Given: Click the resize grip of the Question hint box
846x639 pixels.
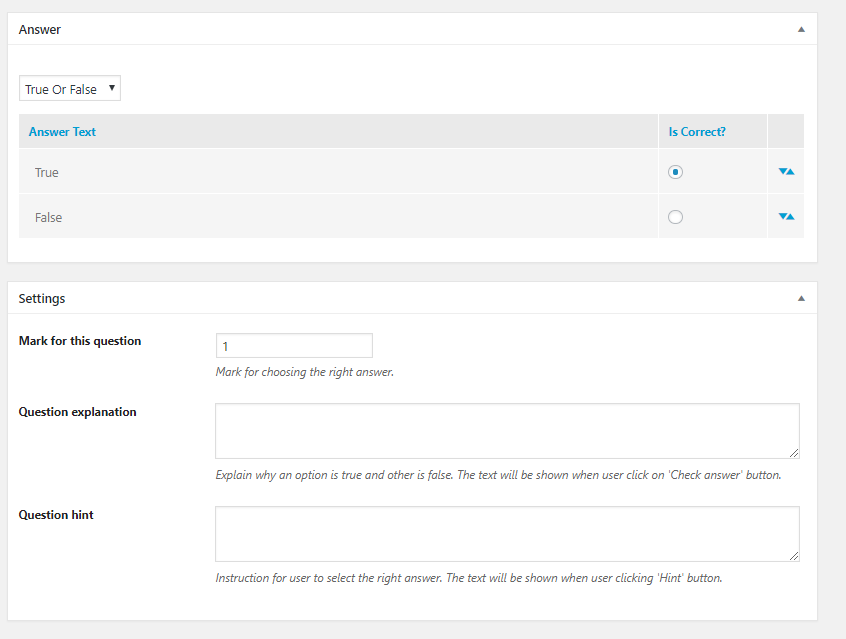Looking at the screenshot, I should point(794,555).
